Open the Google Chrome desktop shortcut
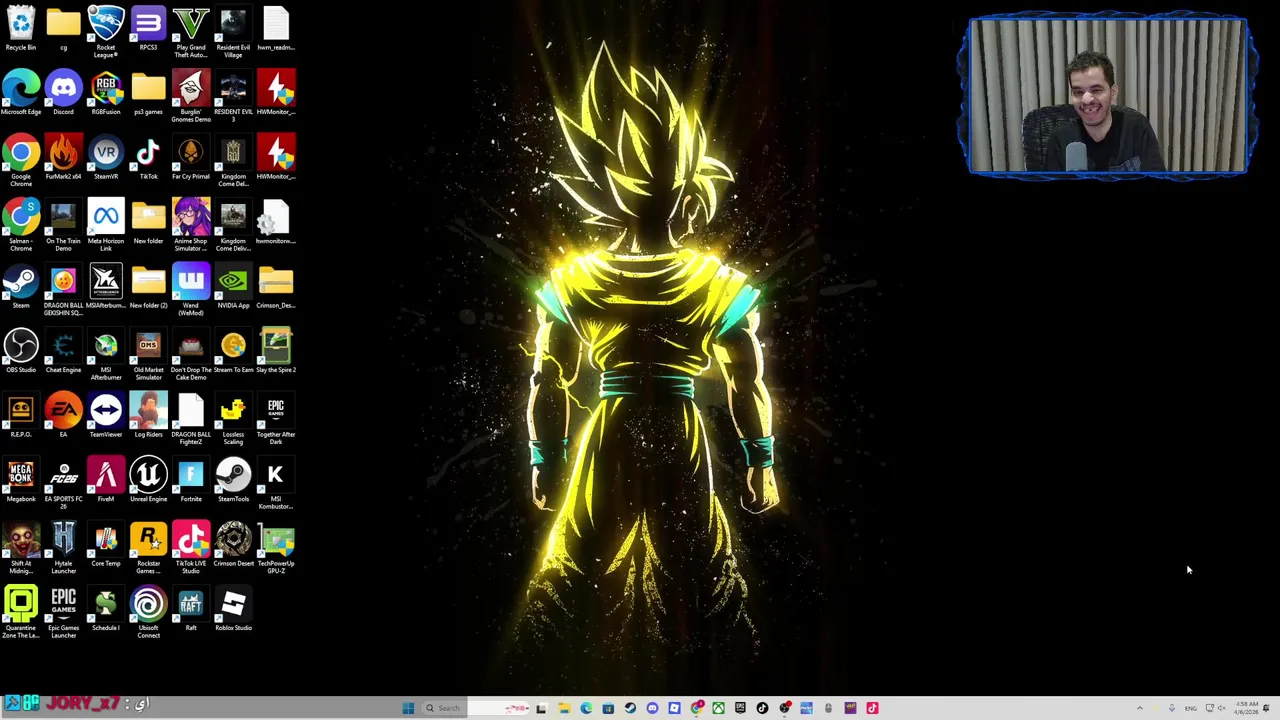Viewport: 1280px width, 720px height. [x=21, y=160]
